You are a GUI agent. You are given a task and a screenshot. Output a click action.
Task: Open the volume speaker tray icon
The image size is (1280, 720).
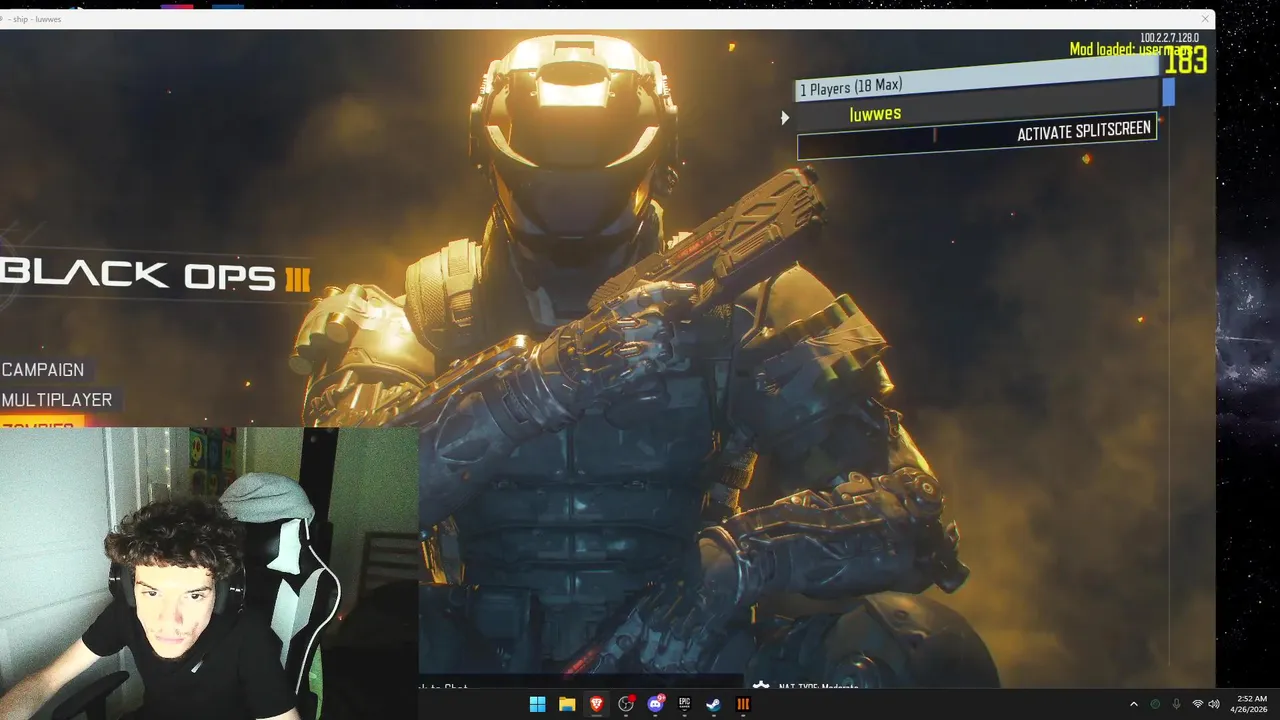[1214, 704]
